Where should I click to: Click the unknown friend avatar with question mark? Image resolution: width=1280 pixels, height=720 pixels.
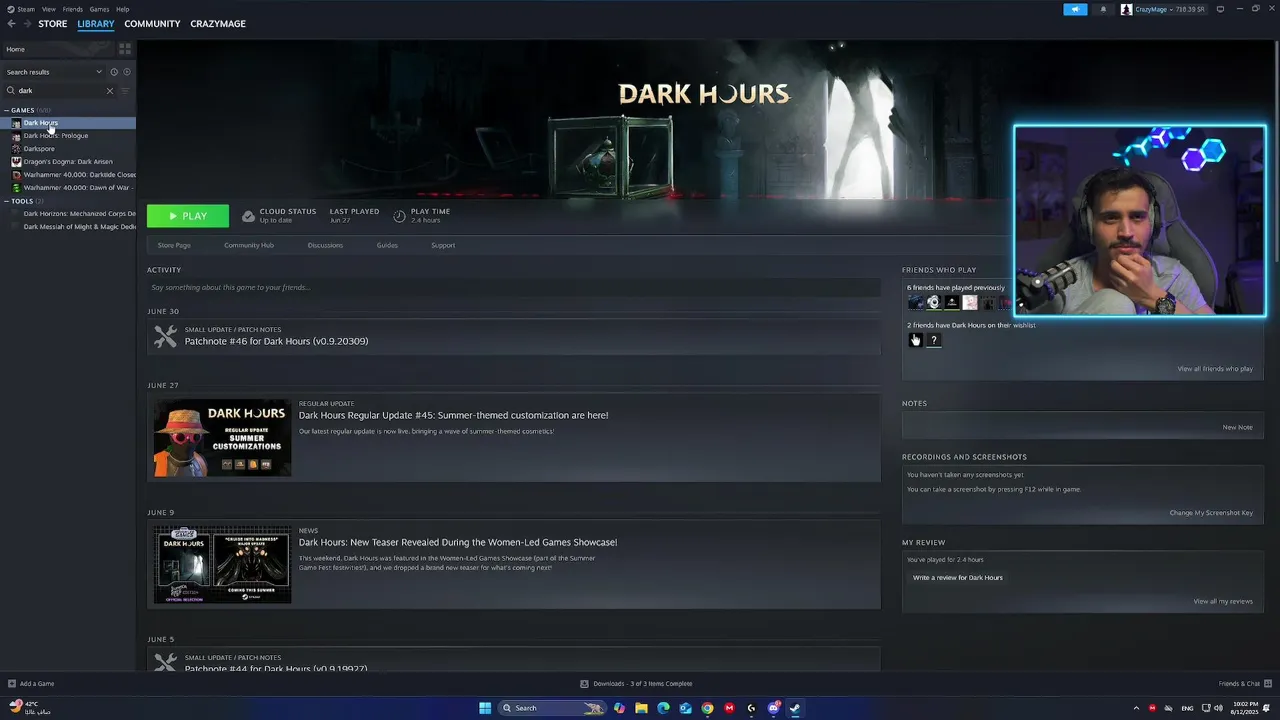point(934,340)
